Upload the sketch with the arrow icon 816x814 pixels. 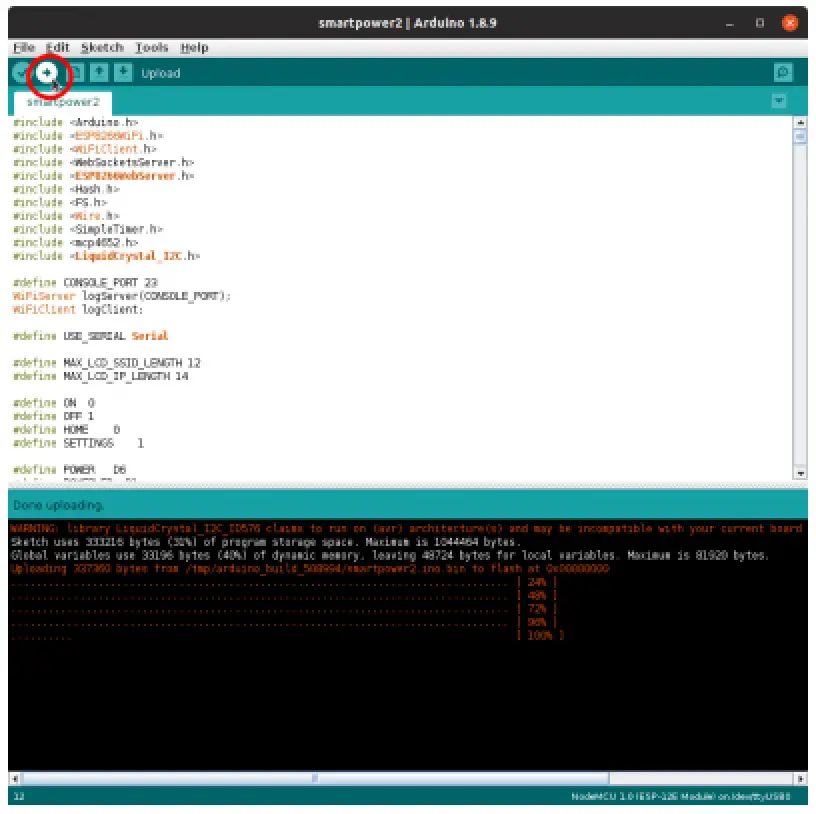(x=47, y=73)
